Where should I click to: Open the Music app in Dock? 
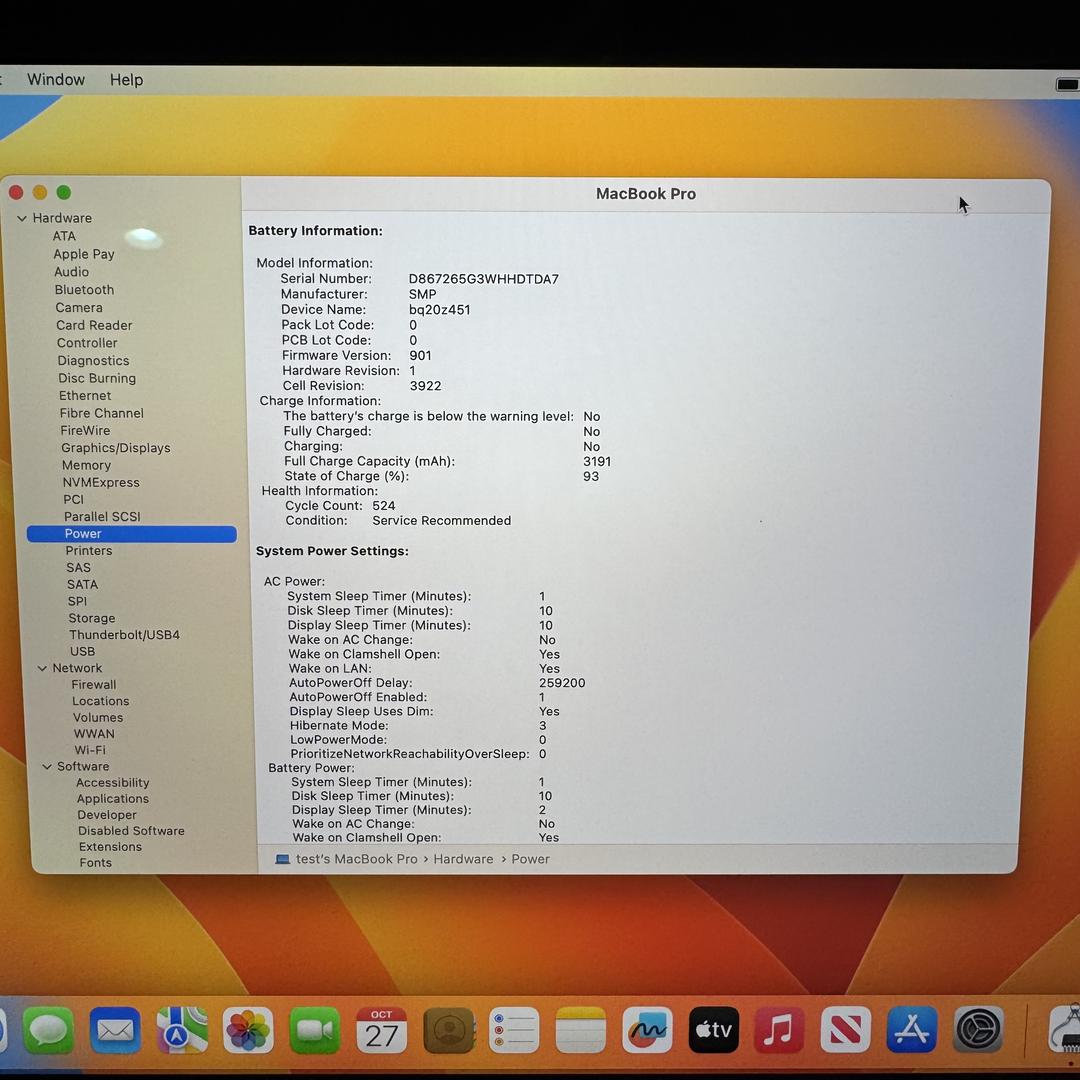[x=779, y=1030]
